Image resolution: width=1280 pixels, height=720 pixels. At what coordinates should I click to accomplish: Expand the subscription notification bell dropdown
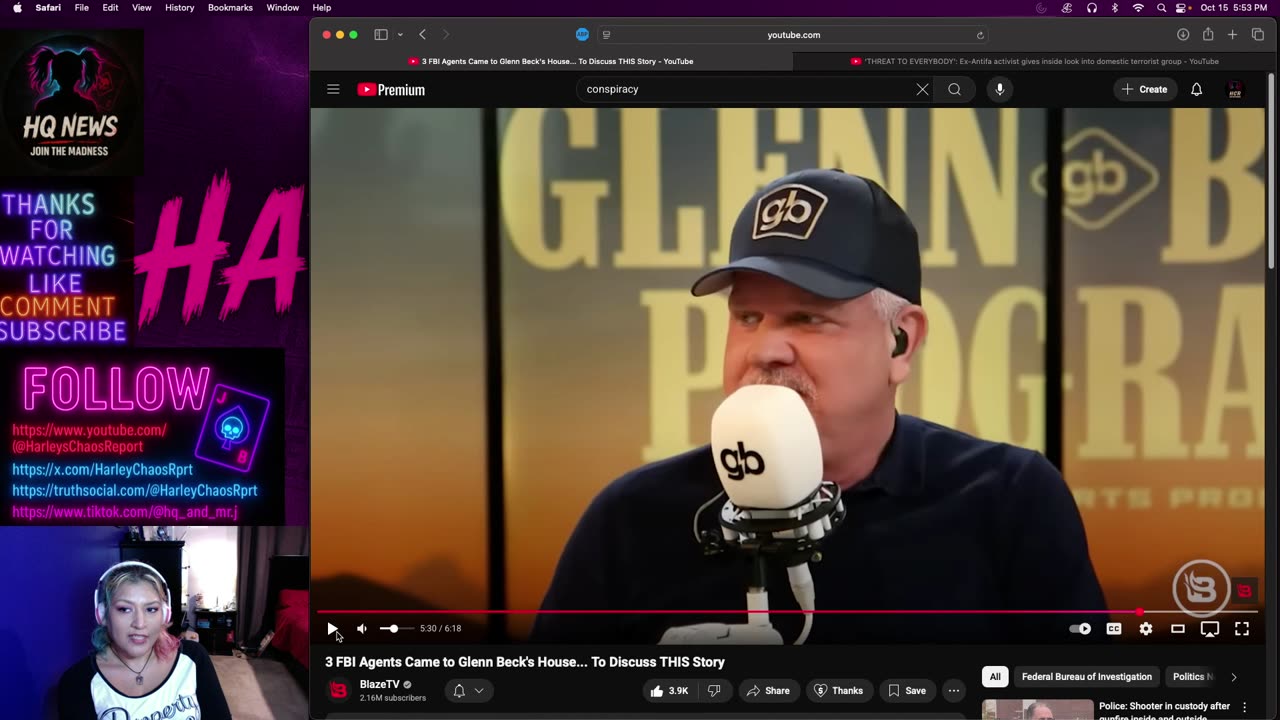point(468,690)
